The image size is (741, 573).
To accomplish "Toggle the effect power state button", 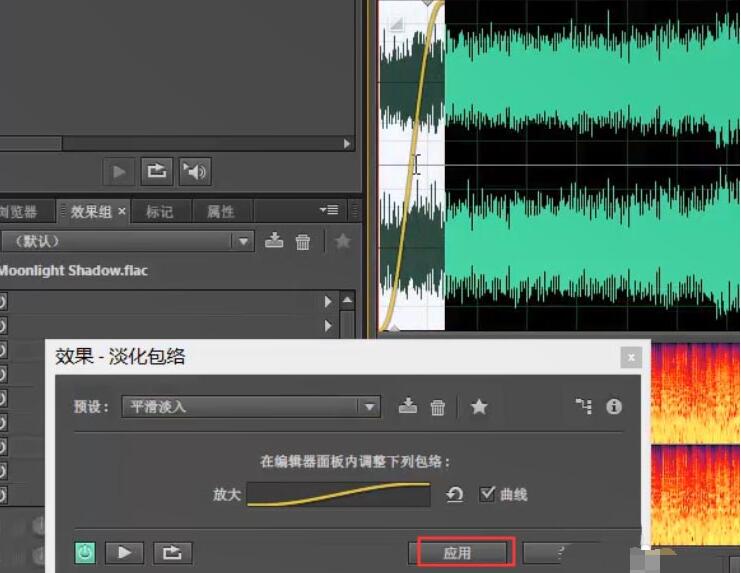I will coord(86,552).
